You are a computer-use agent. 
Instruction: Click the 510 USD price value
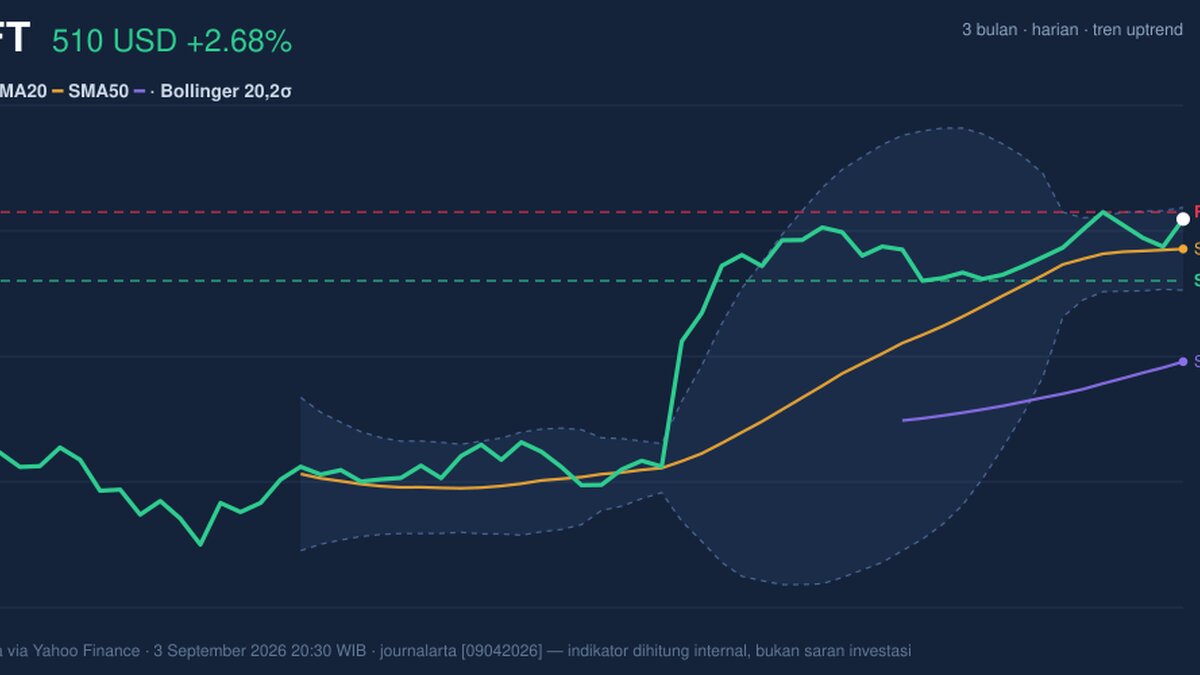coord(115,41)
